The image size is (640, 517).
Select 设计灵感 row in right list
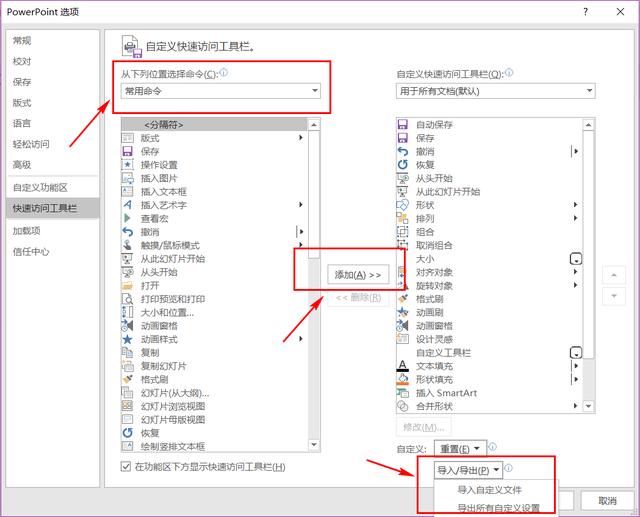click(489, 339)
